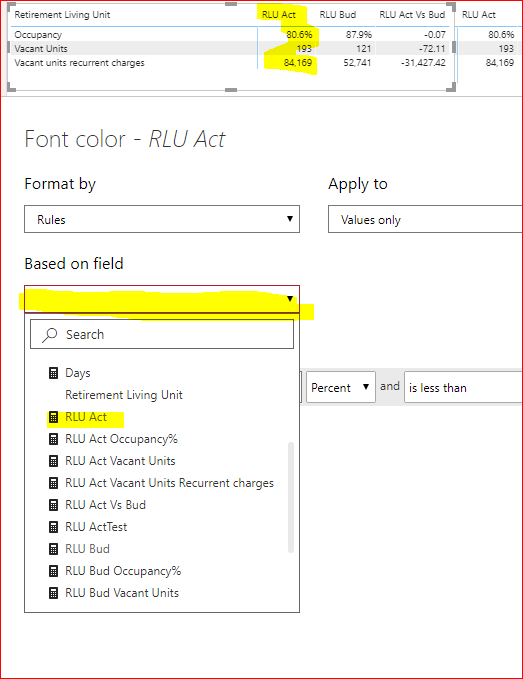
Task: Open the Percent unit dropdown
Action: click(x=341, y=387)
